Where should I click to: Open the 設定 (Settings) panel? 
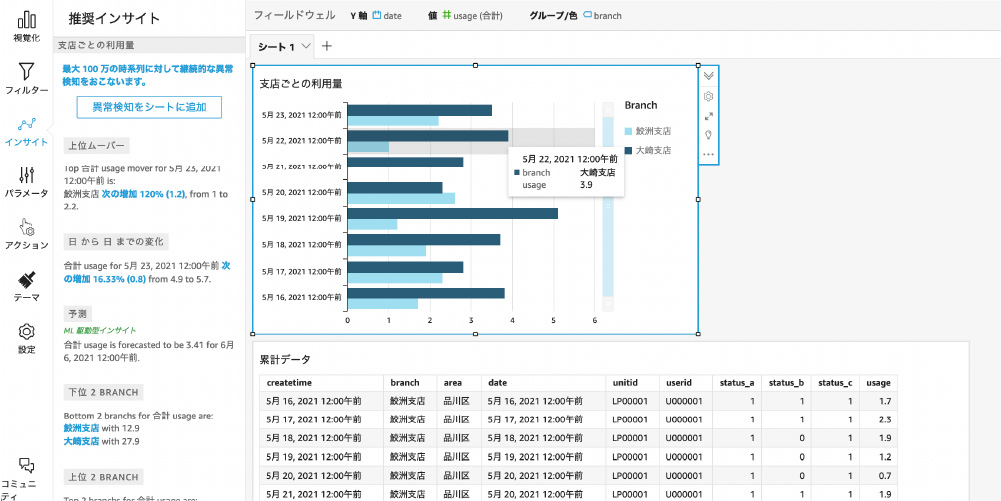[x=27, y=338]
